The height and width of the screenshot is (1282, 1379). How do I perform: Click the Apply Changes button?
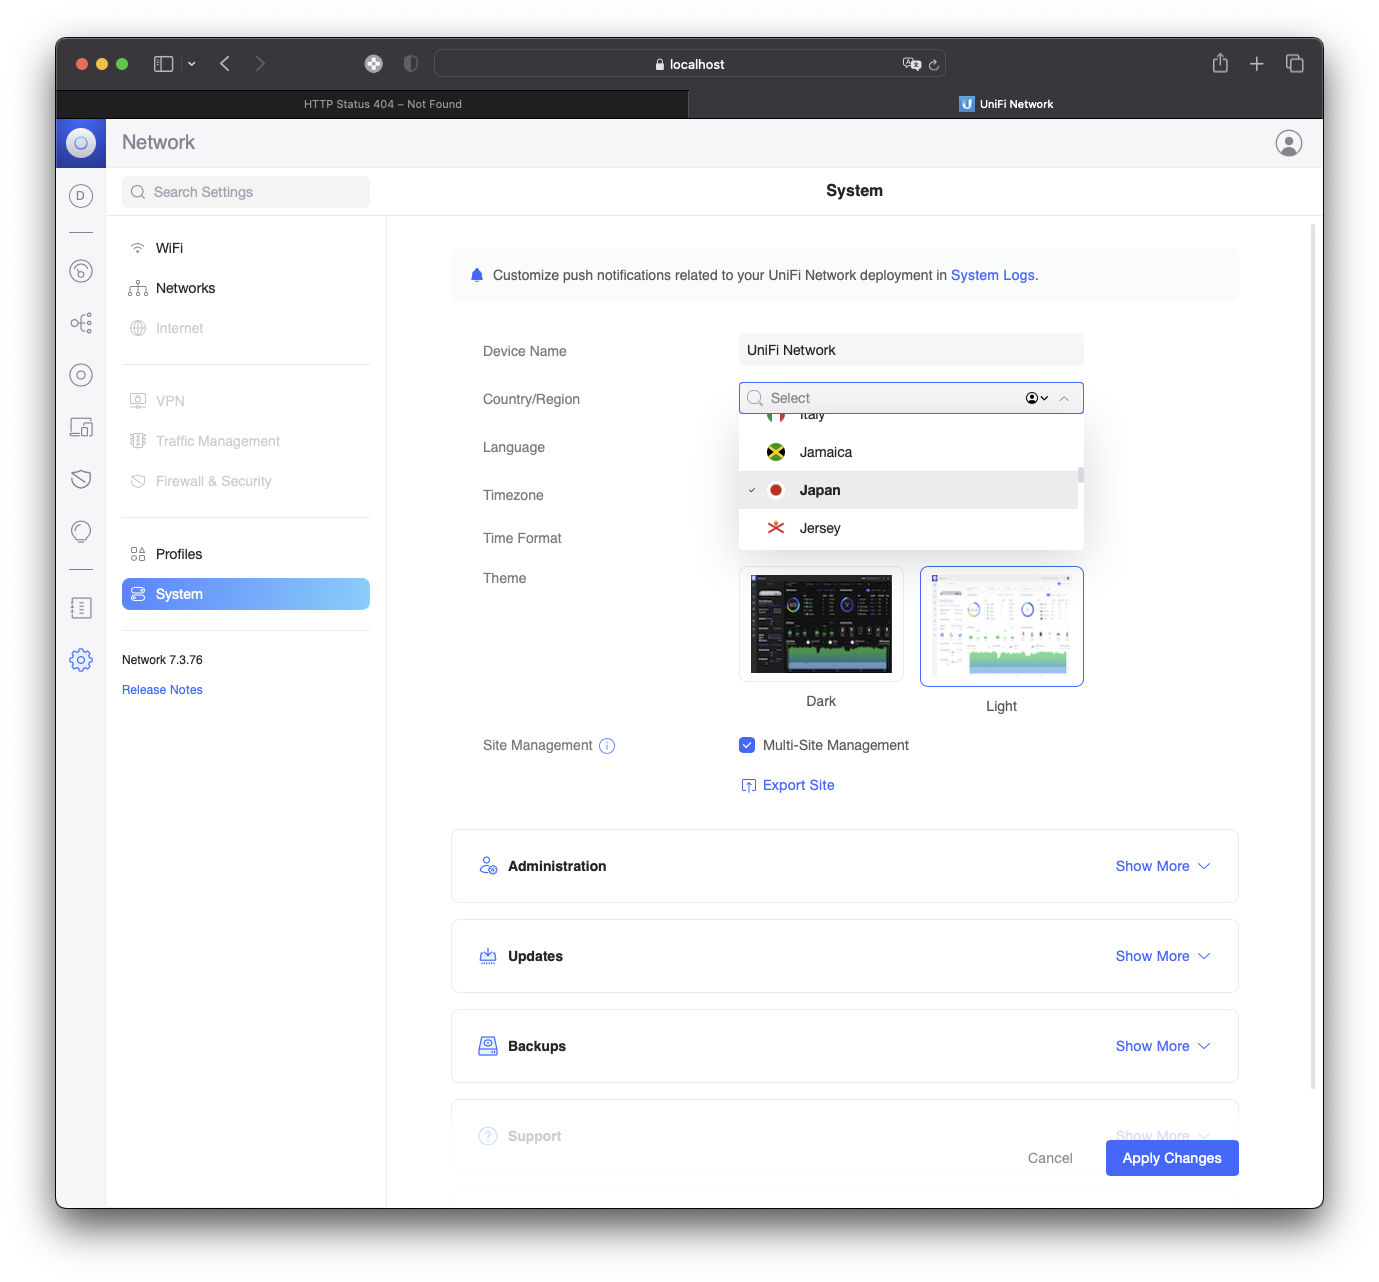(x=1172, y=1158)
